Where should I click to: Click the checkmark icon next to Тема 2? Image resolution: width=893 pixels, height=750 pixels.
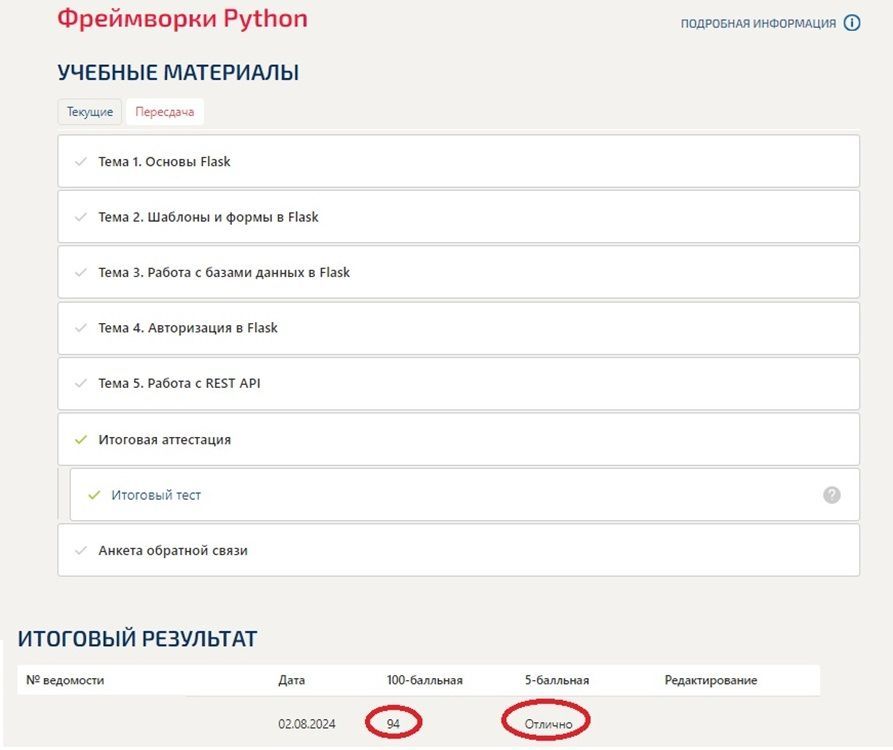click(x=81, y=217)
